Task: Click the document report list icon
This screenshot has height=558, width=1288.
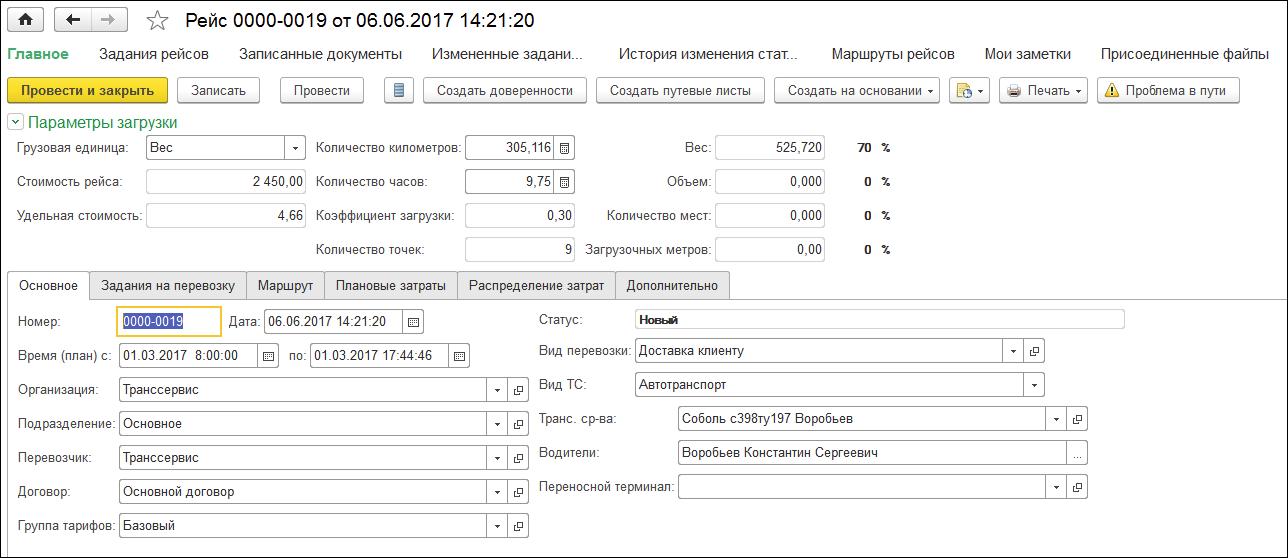Action: (399, 90)
